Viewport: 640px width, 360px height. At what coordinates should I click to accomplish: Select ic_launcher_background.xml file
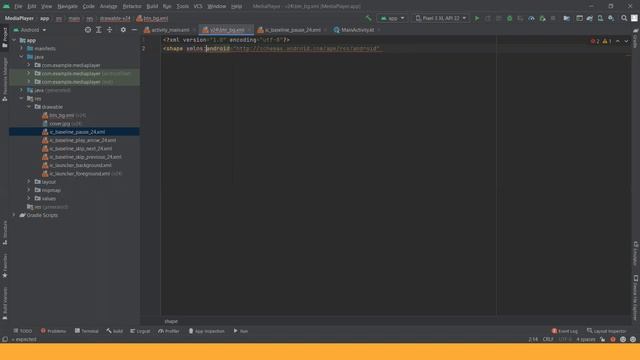[x=80, y=165]
